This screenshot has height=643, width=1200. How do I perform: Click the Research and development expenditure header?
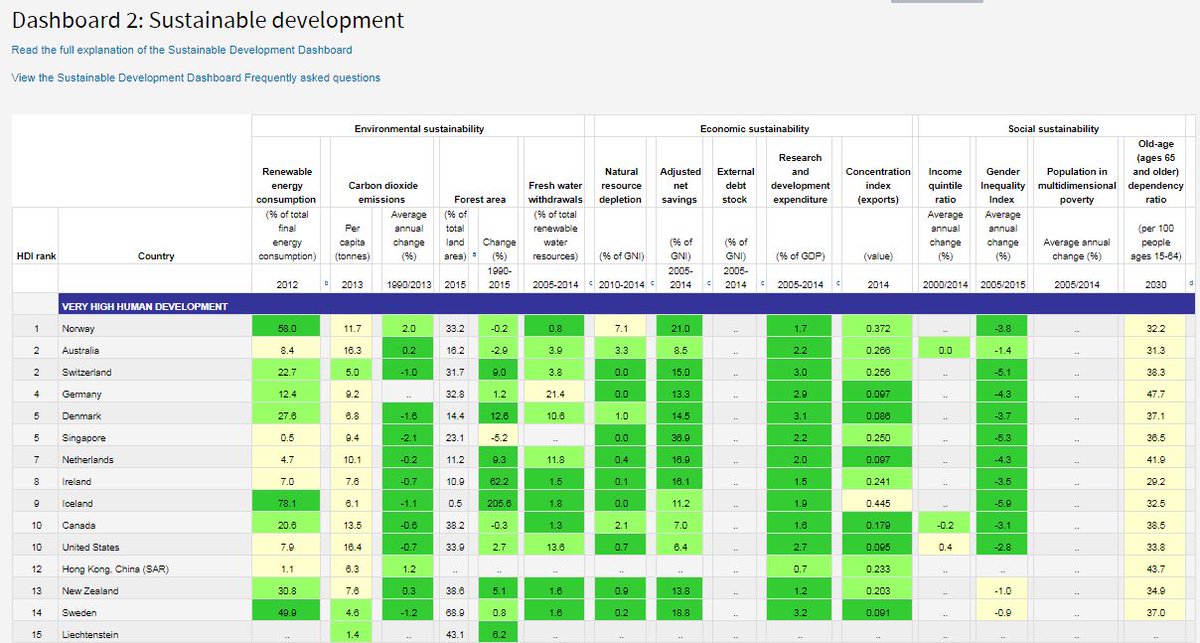(800, 179)
